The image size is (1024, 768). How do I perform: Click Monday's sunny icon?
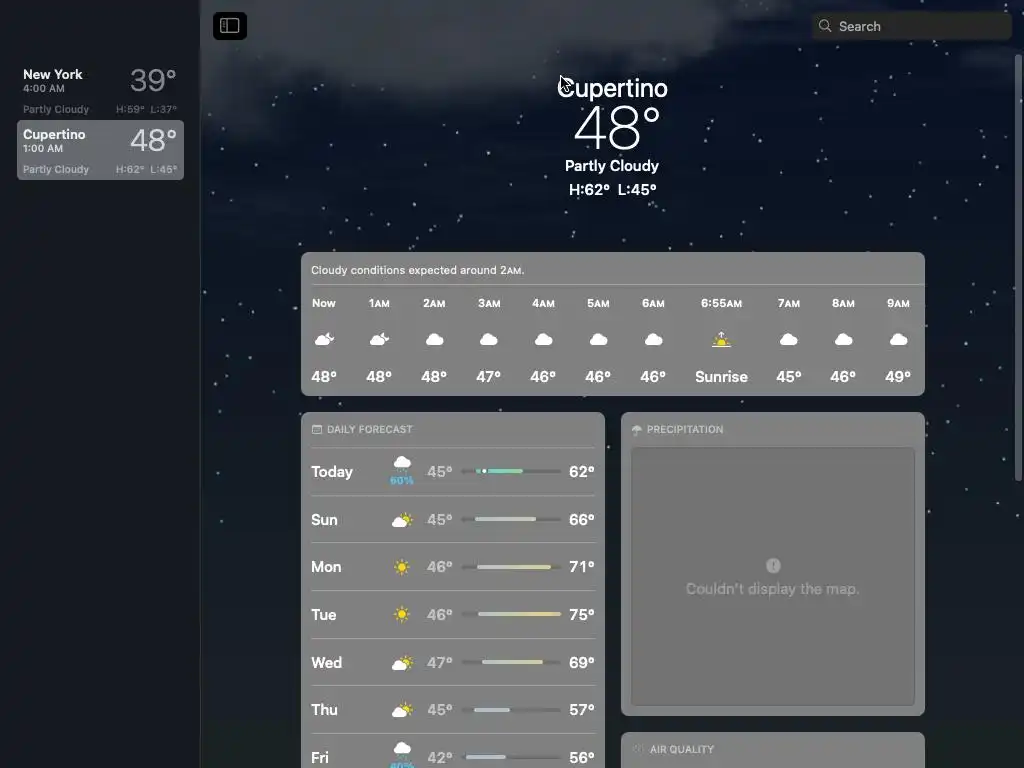[x=402, y=567]
